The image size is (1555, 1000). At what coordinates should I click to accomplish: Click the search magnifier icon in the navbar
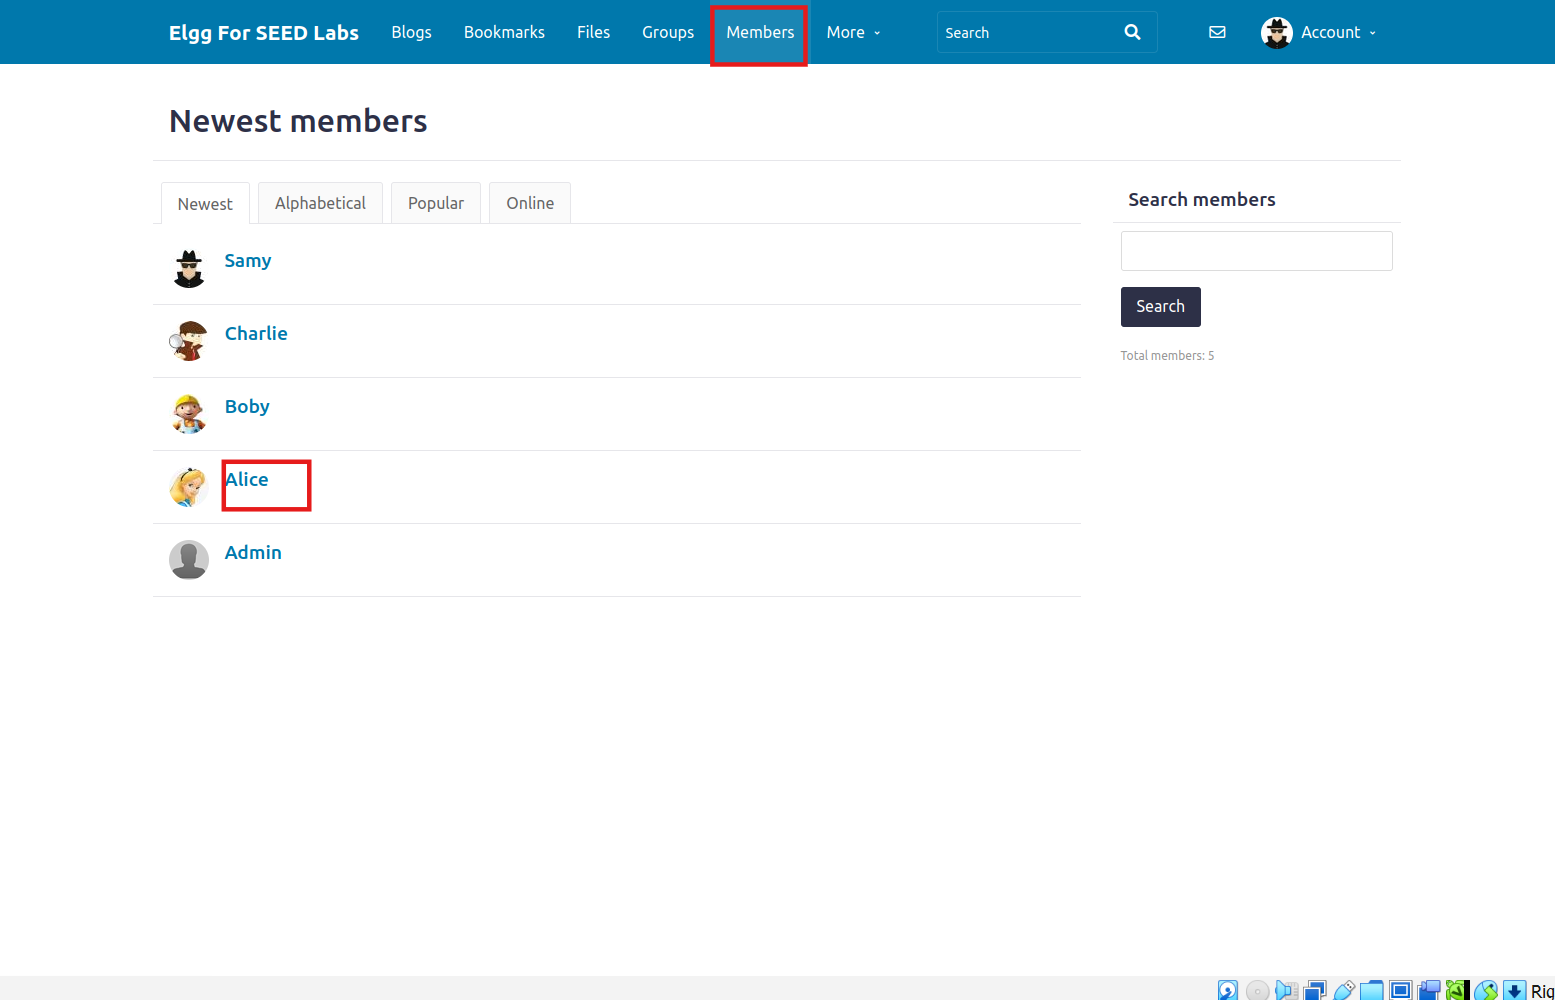coord(1132,32)
